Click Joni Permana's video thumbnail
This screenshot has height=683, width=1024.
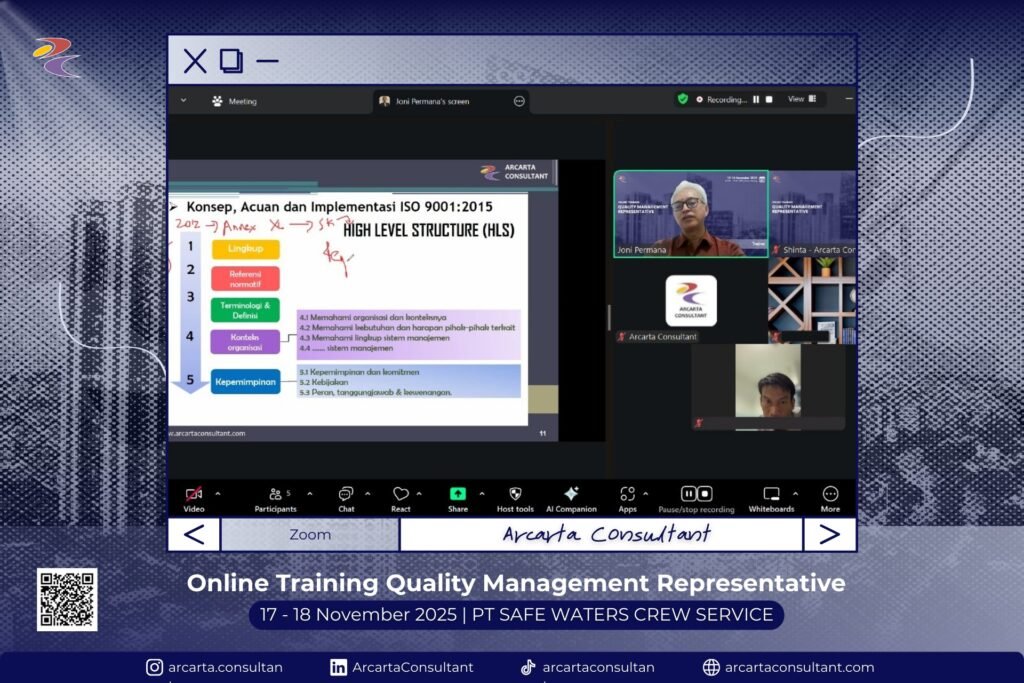click(690, 213)
